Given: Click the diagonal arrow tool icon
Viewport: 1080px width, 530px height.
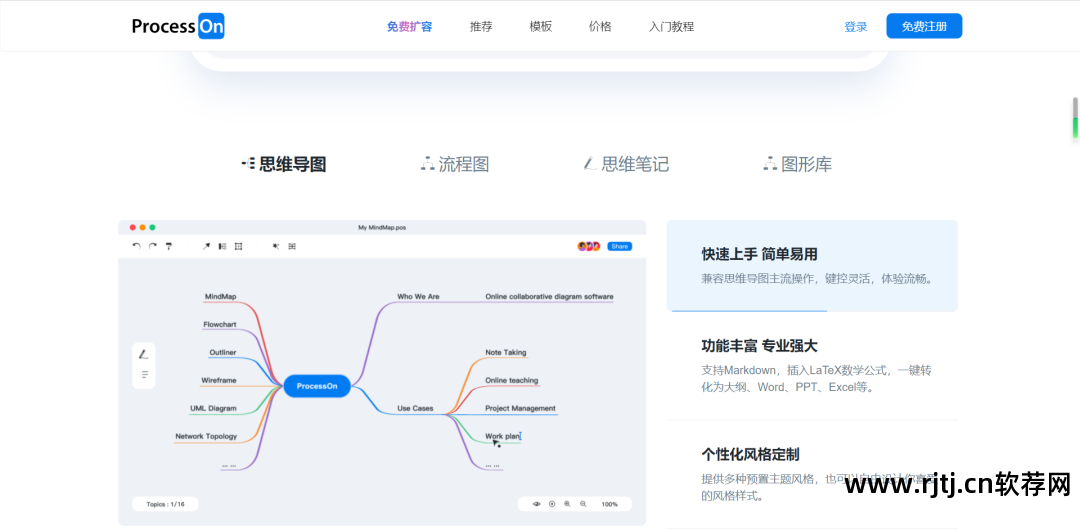Looking at the screenshot, I should click(206, 246).
